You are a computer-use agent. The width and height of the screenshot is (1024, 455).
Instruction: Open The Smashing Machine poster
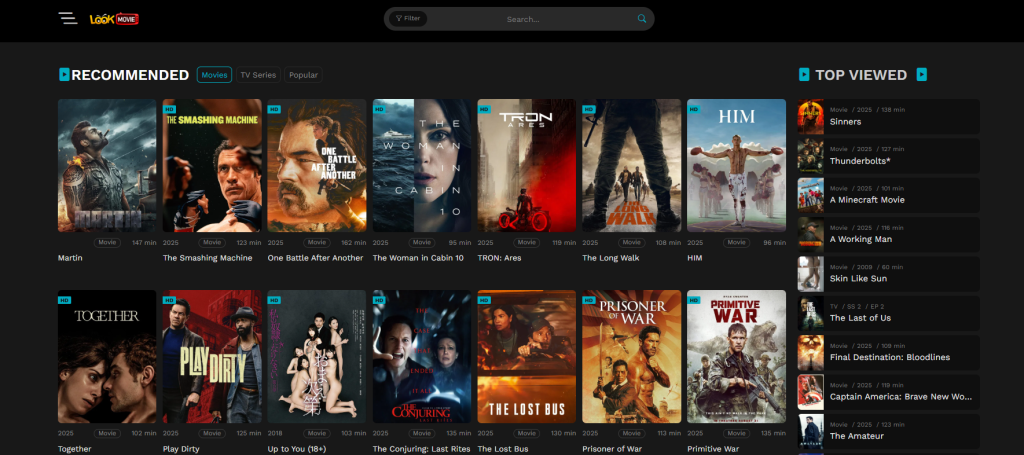click(x=212, y=166)
